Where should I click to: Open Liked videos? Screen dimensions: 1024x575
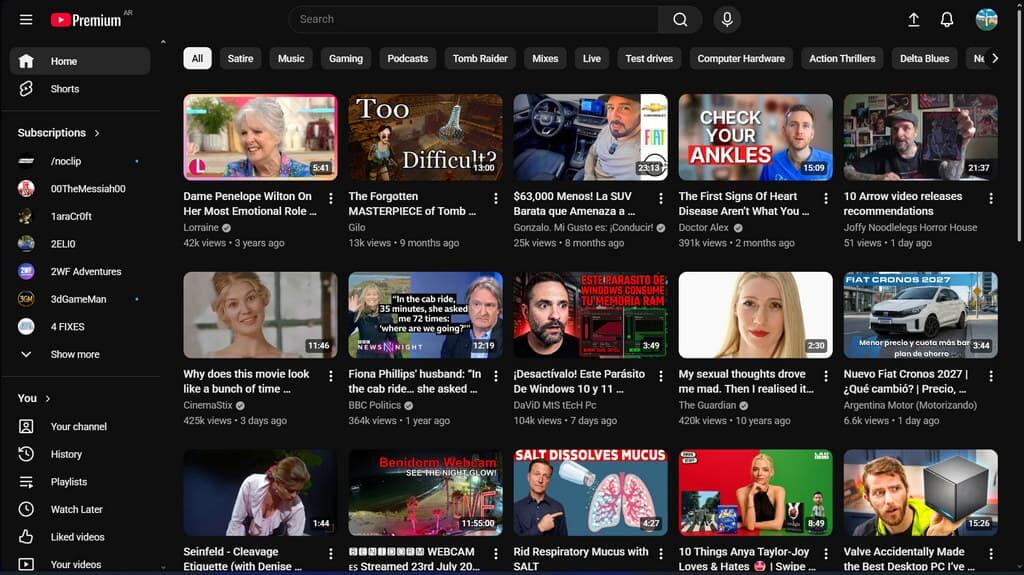point(80,537)
